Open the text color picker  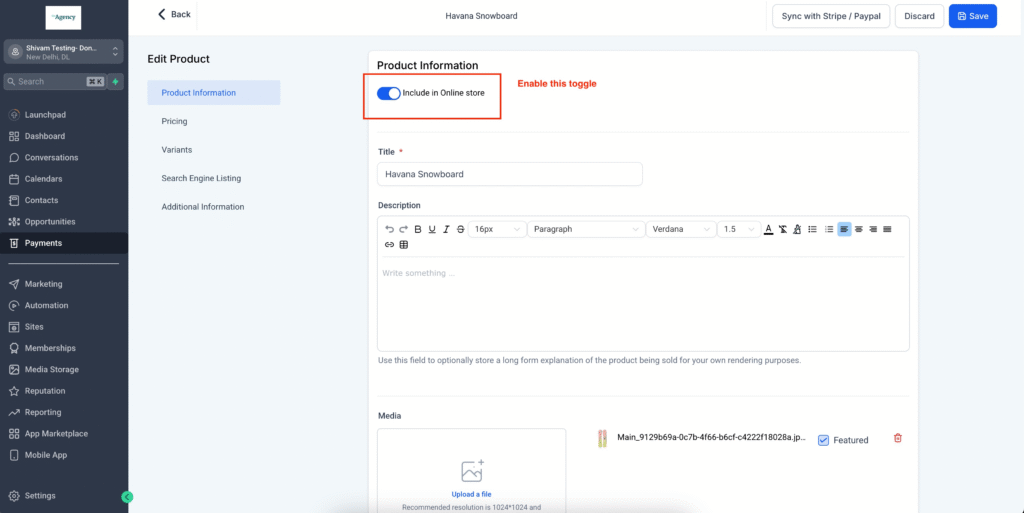(768, 229)
